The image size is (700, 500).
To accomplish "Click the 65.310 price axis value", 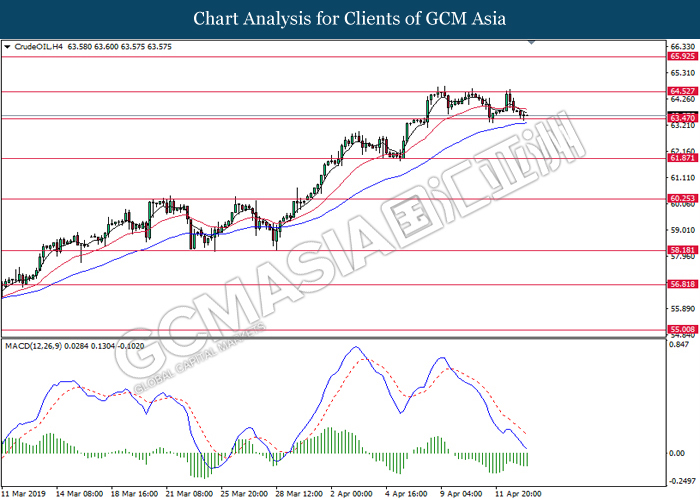I will click(x=683, y=73).
